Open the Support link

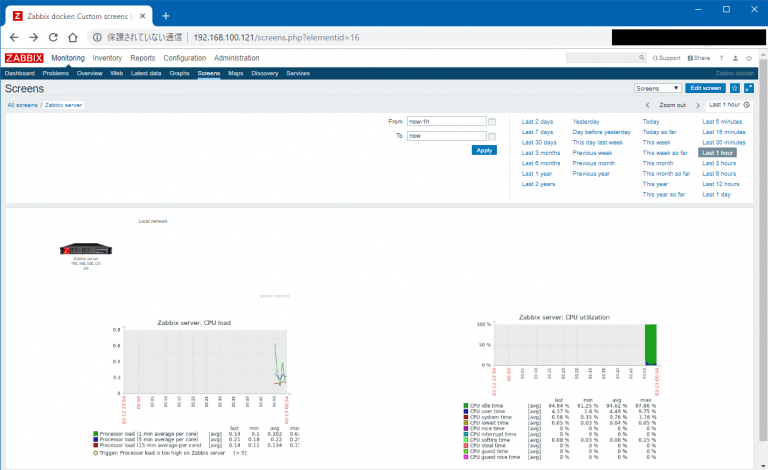click(667, 58)
